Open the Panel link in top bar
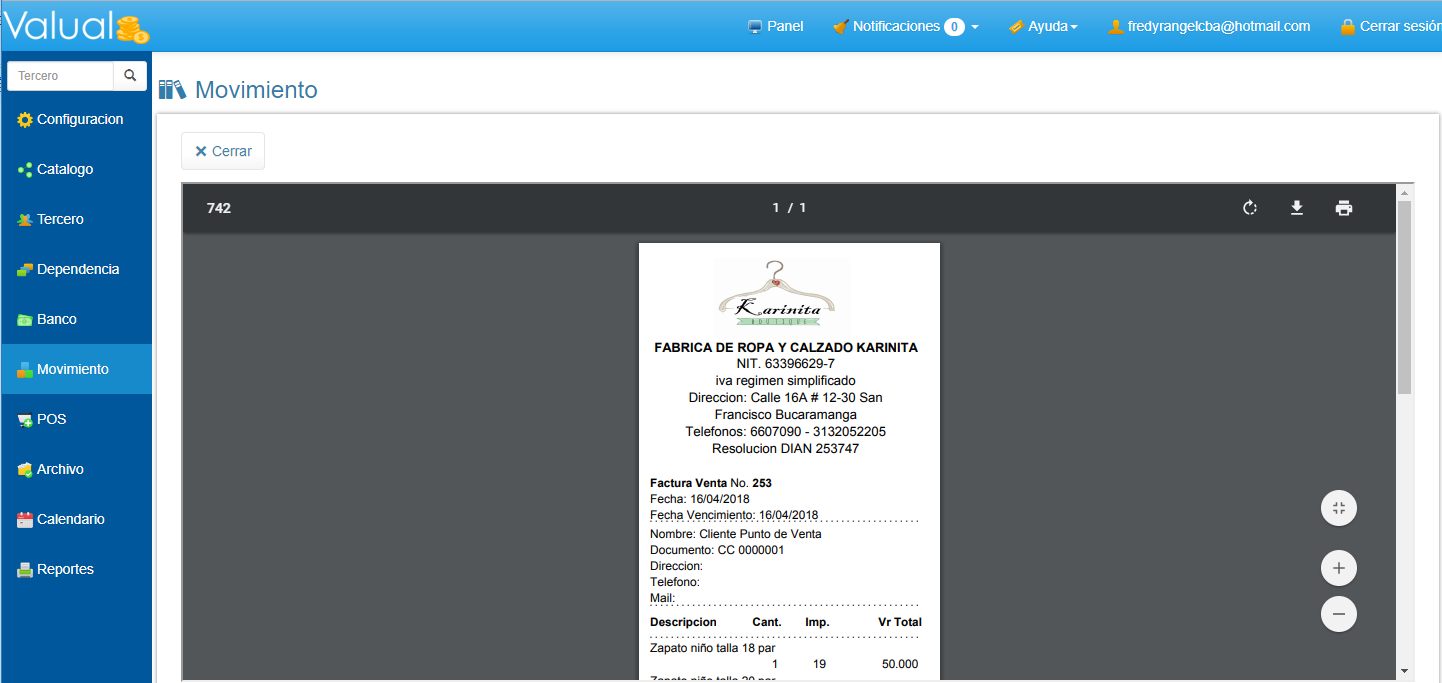 tap(776, 27)
